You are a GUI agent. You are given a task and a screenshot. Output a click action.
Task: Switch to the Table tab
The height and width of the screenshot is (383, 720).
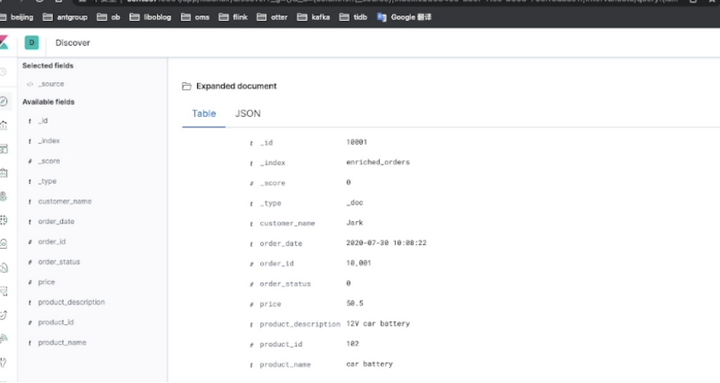[x=204, y=113]
